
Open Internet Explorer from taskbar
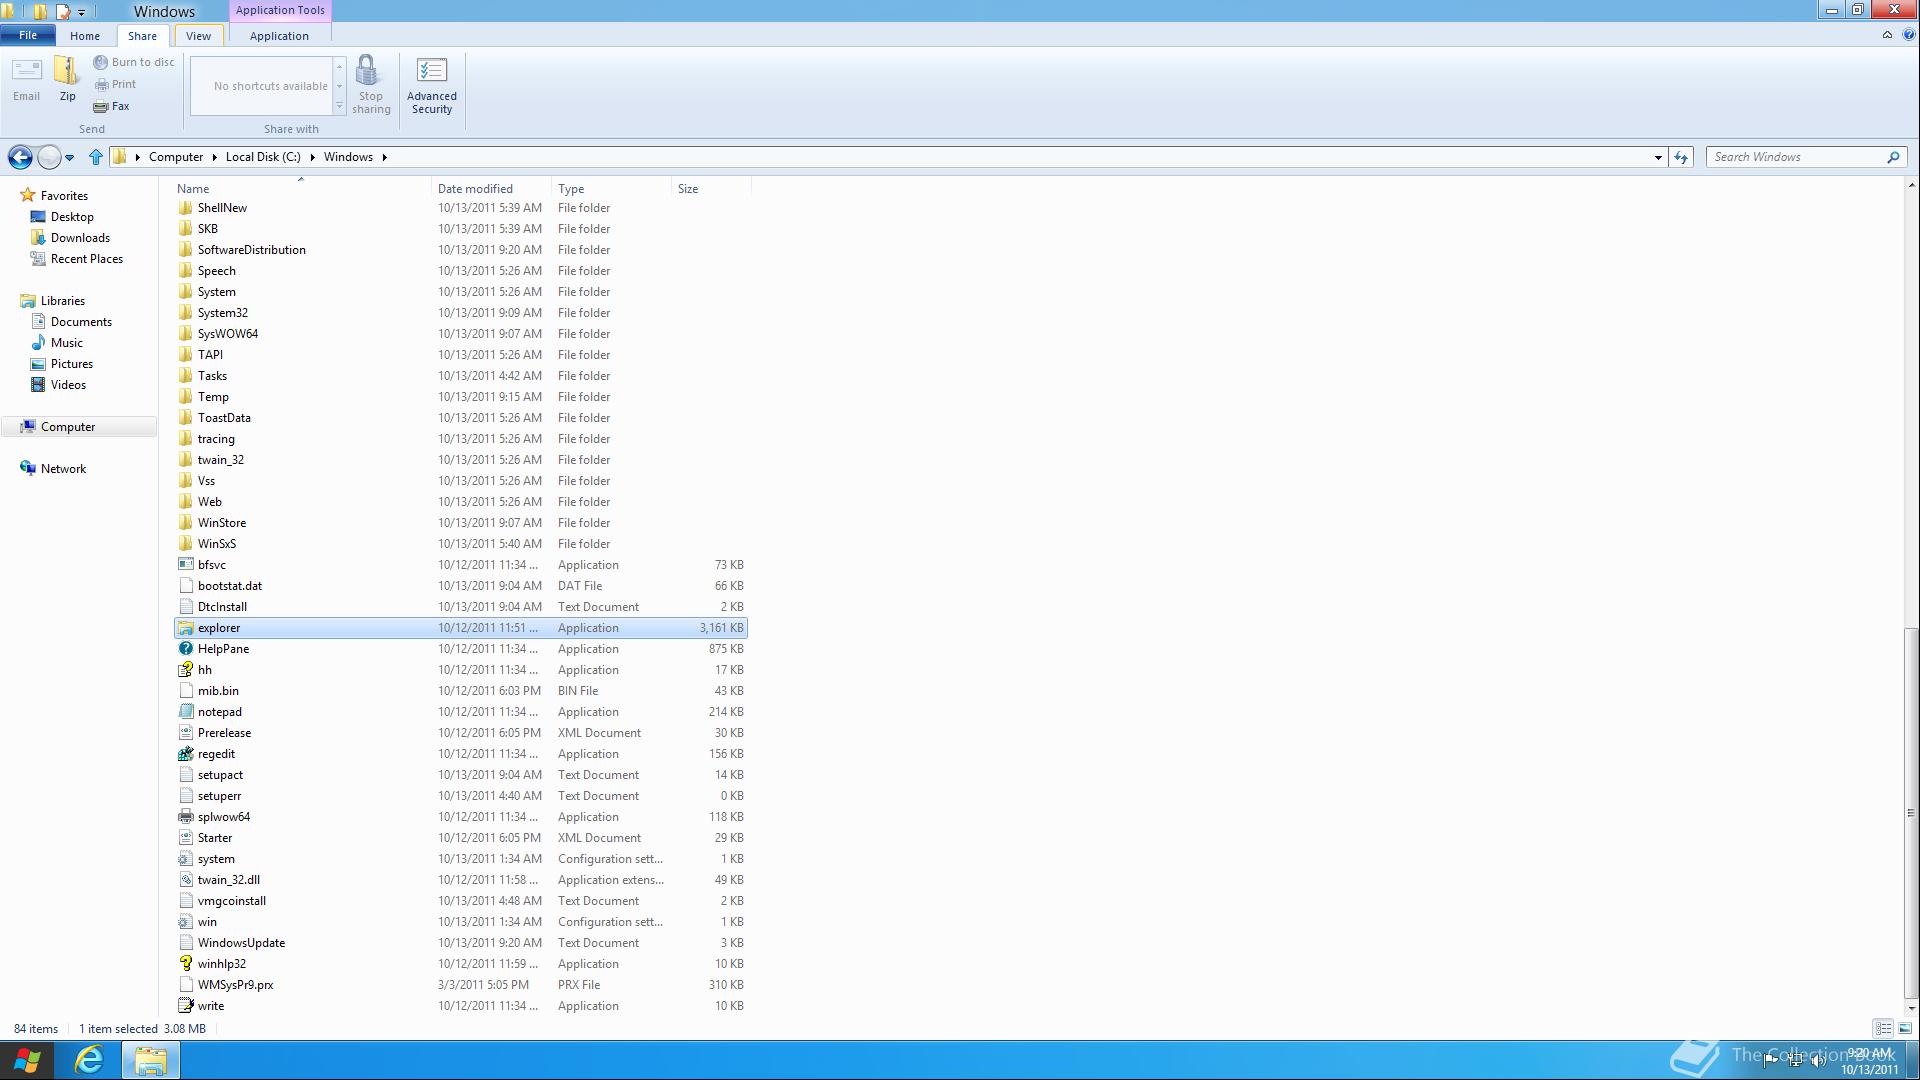[x=89, y=1060]
